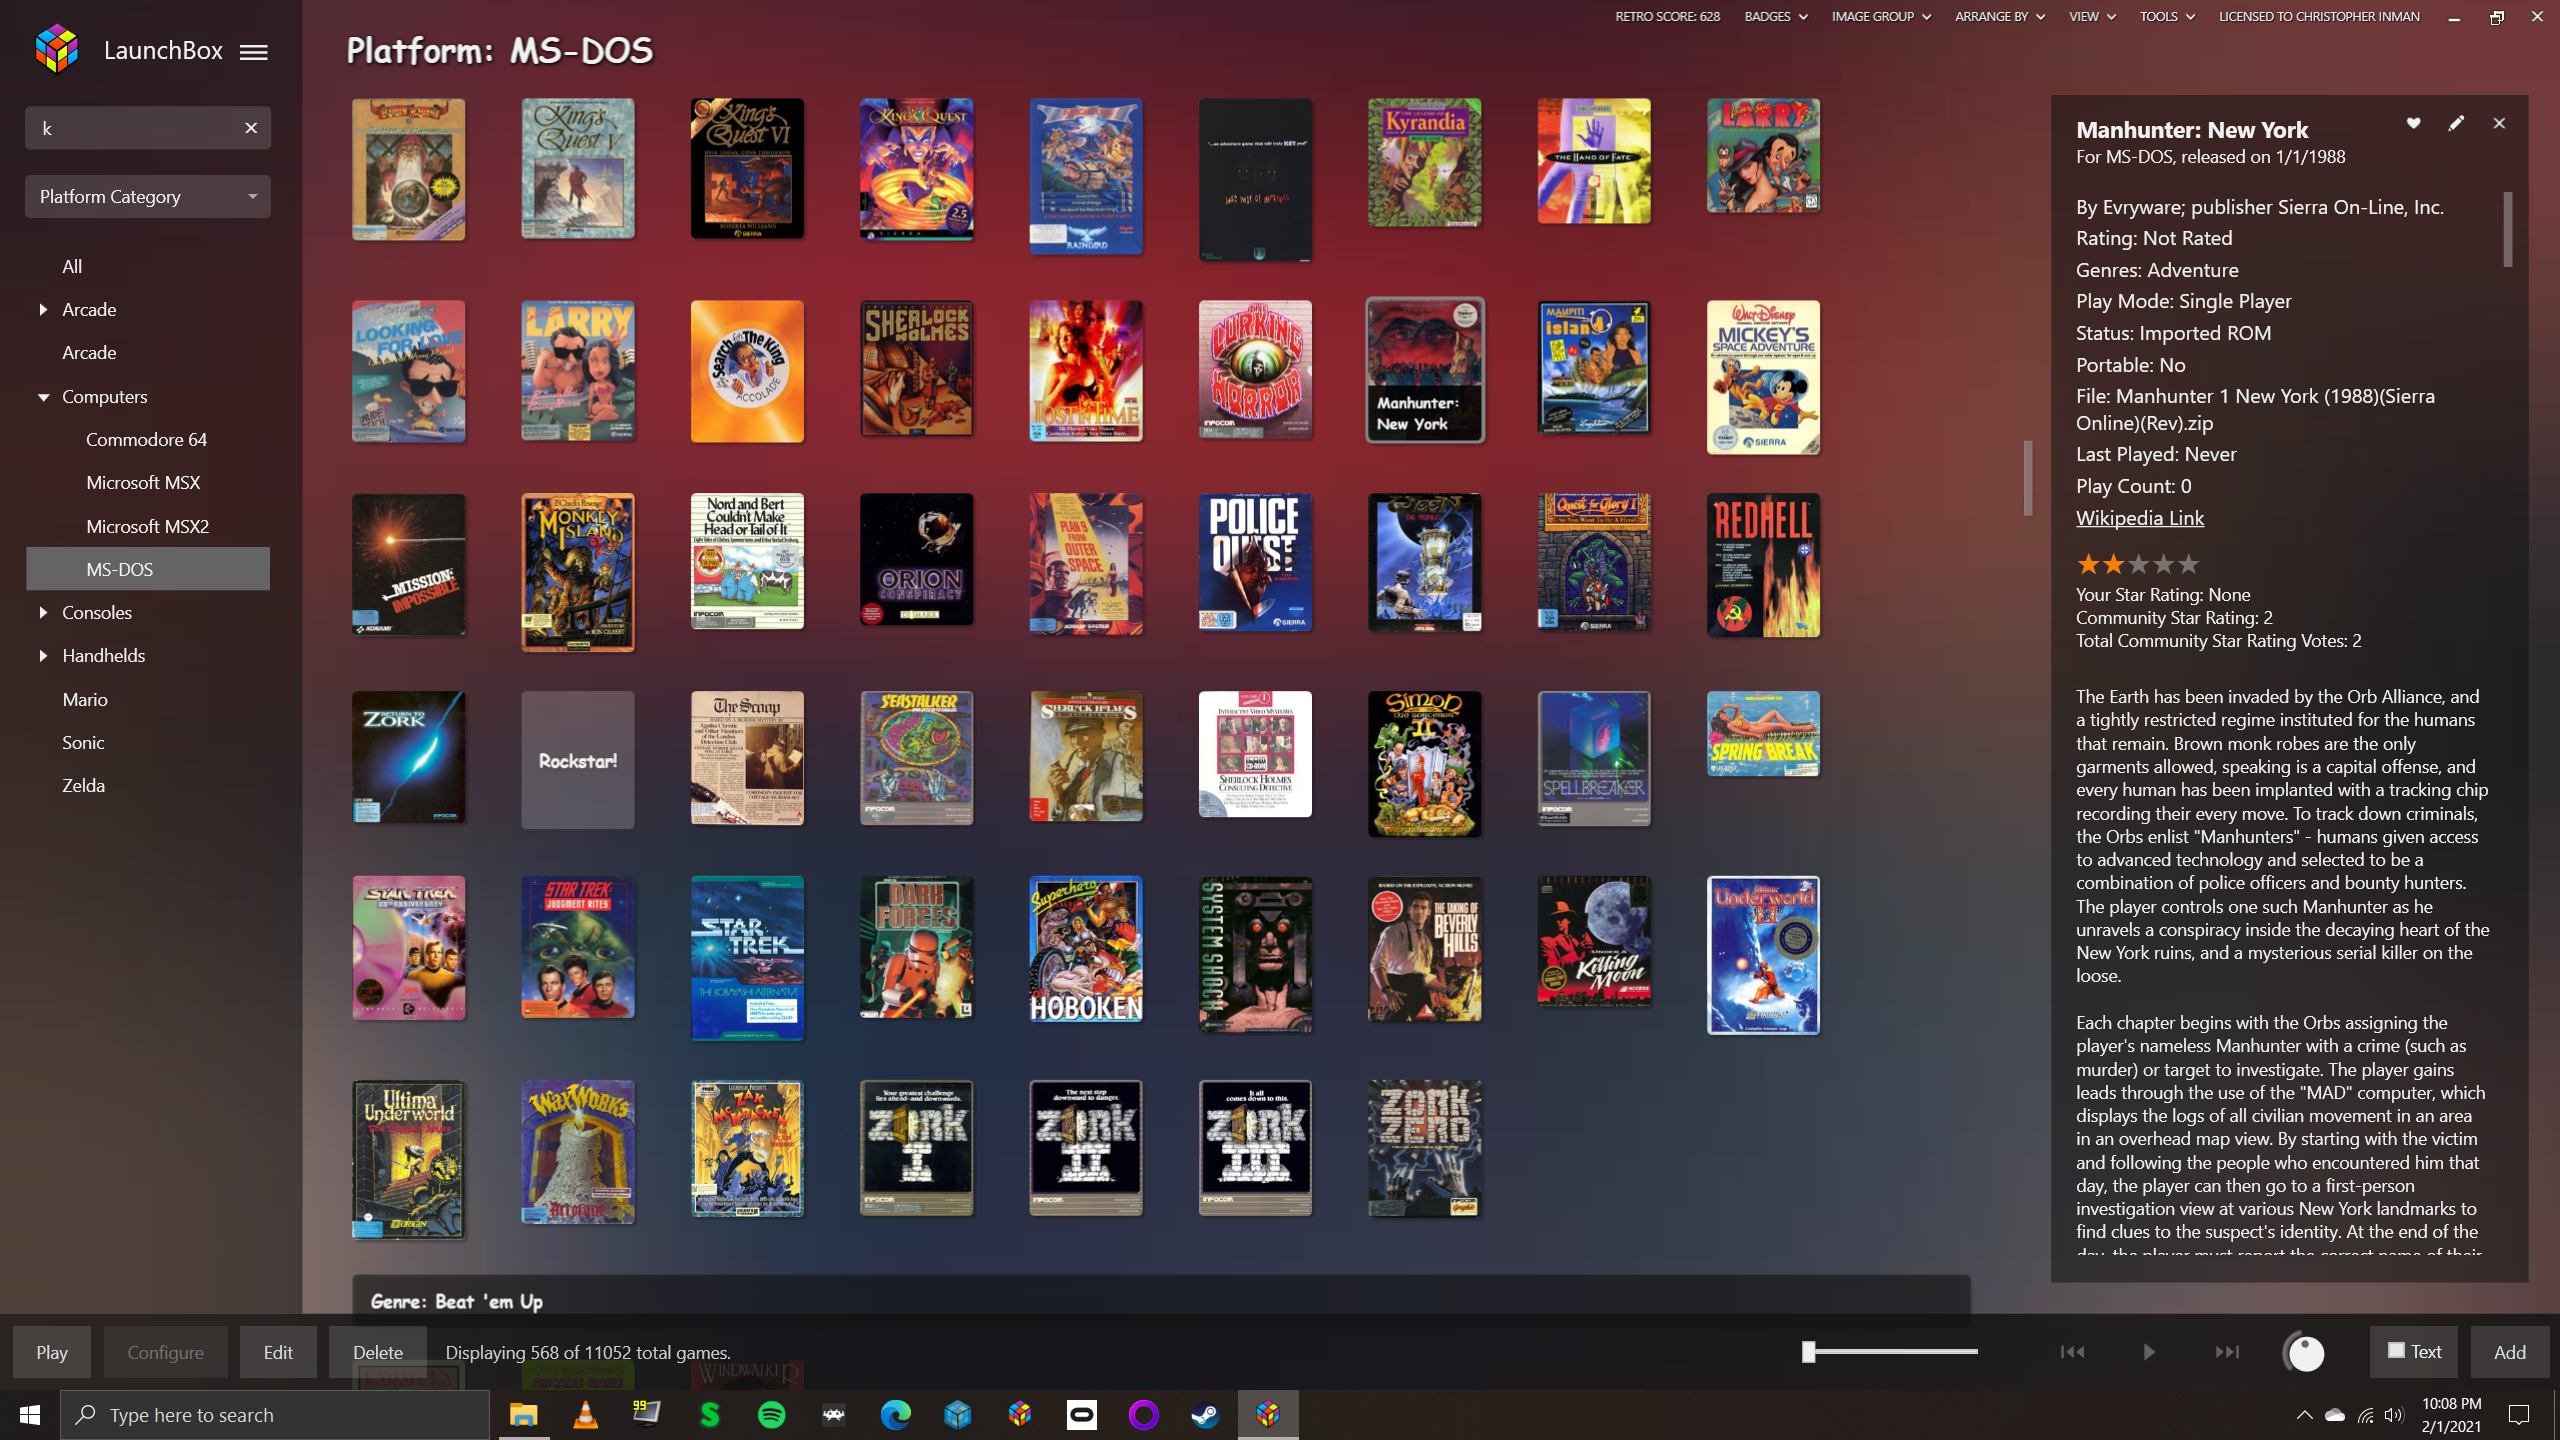Skip to previous music track
Viewport: 2560px width, 1440px height.
[2072, 1352]
